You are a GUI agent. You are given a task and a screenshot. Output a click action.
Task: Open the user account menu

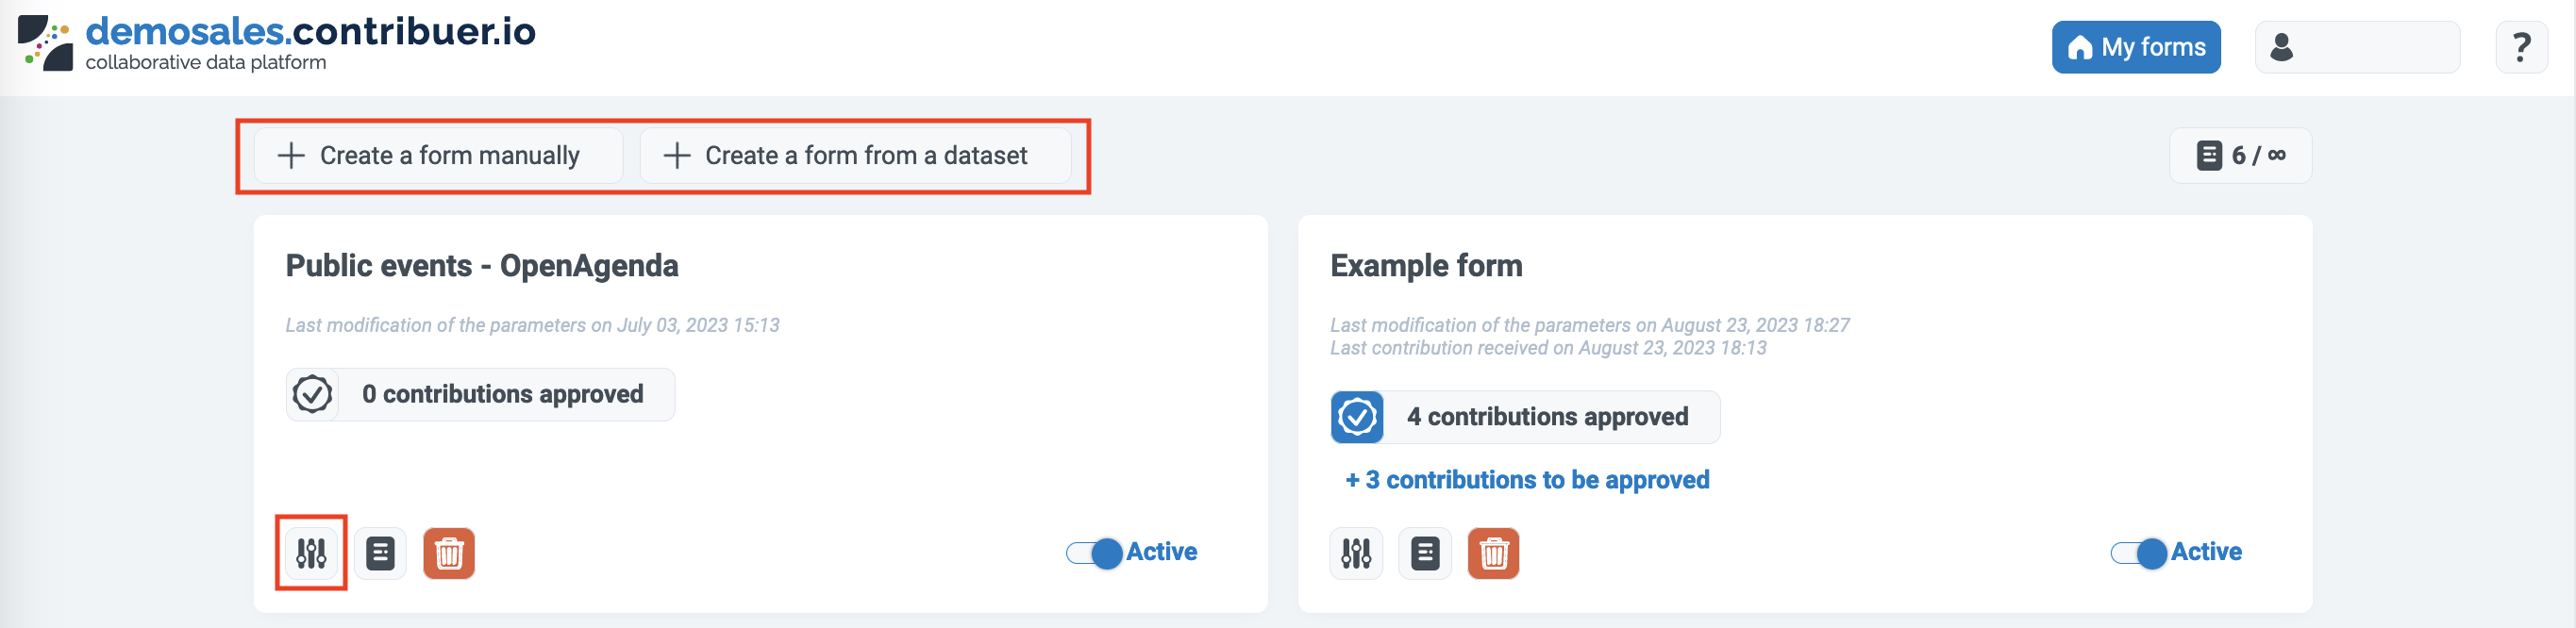pos(2357,47)
